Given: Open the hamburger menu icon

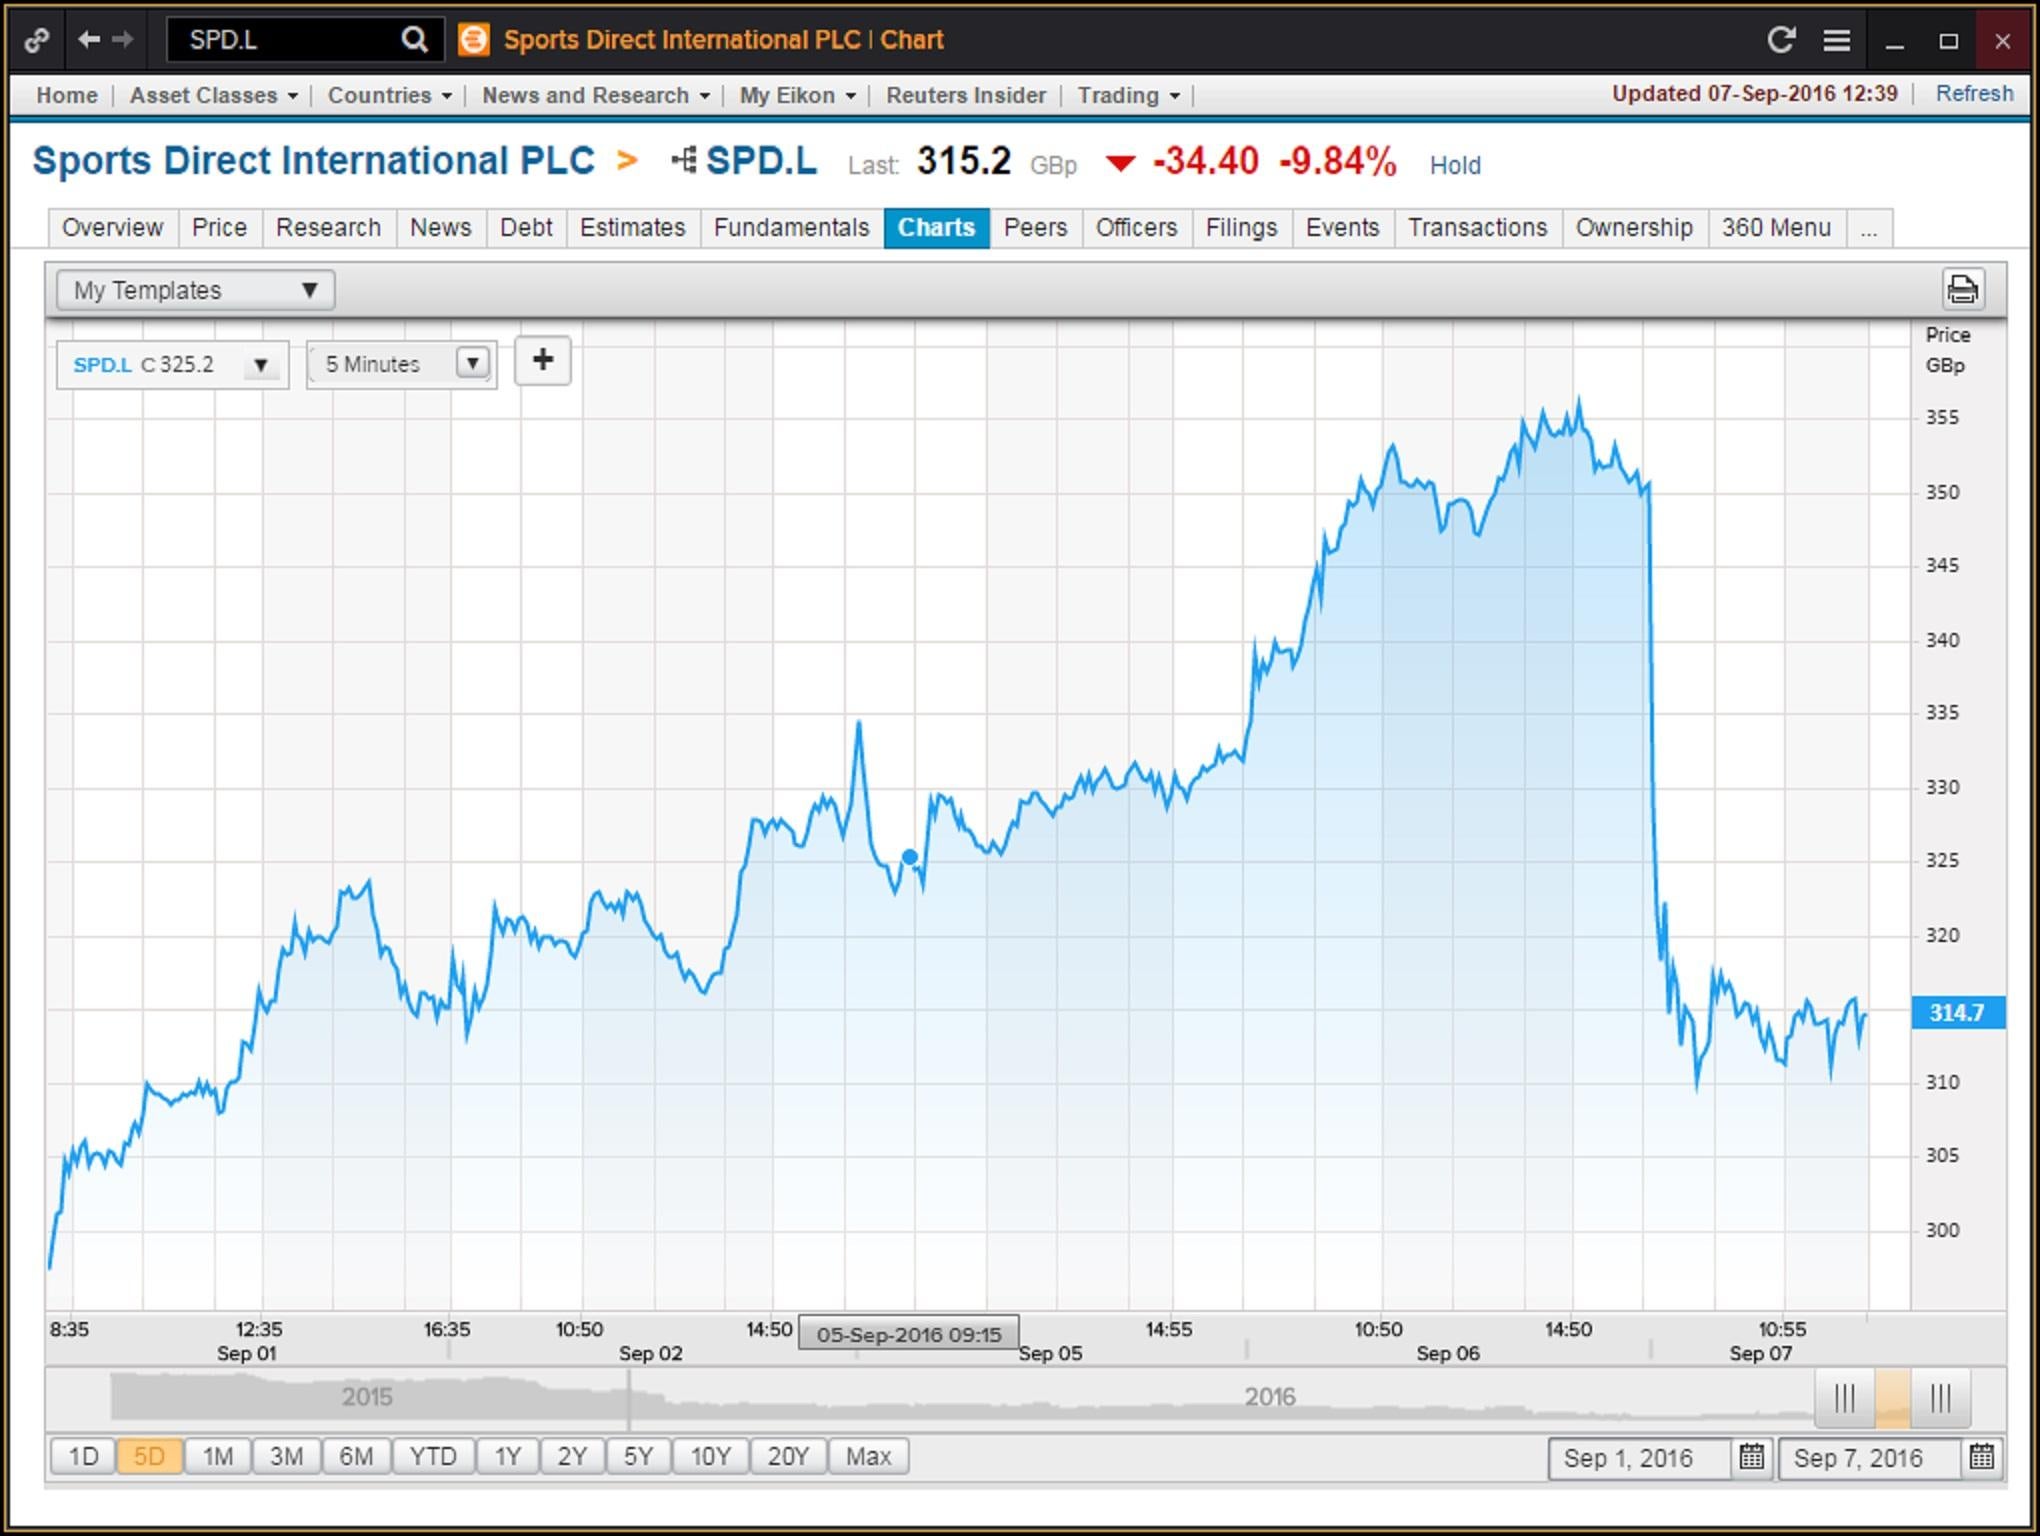Looking at the screenshot, I should [x=1836, y=40].
